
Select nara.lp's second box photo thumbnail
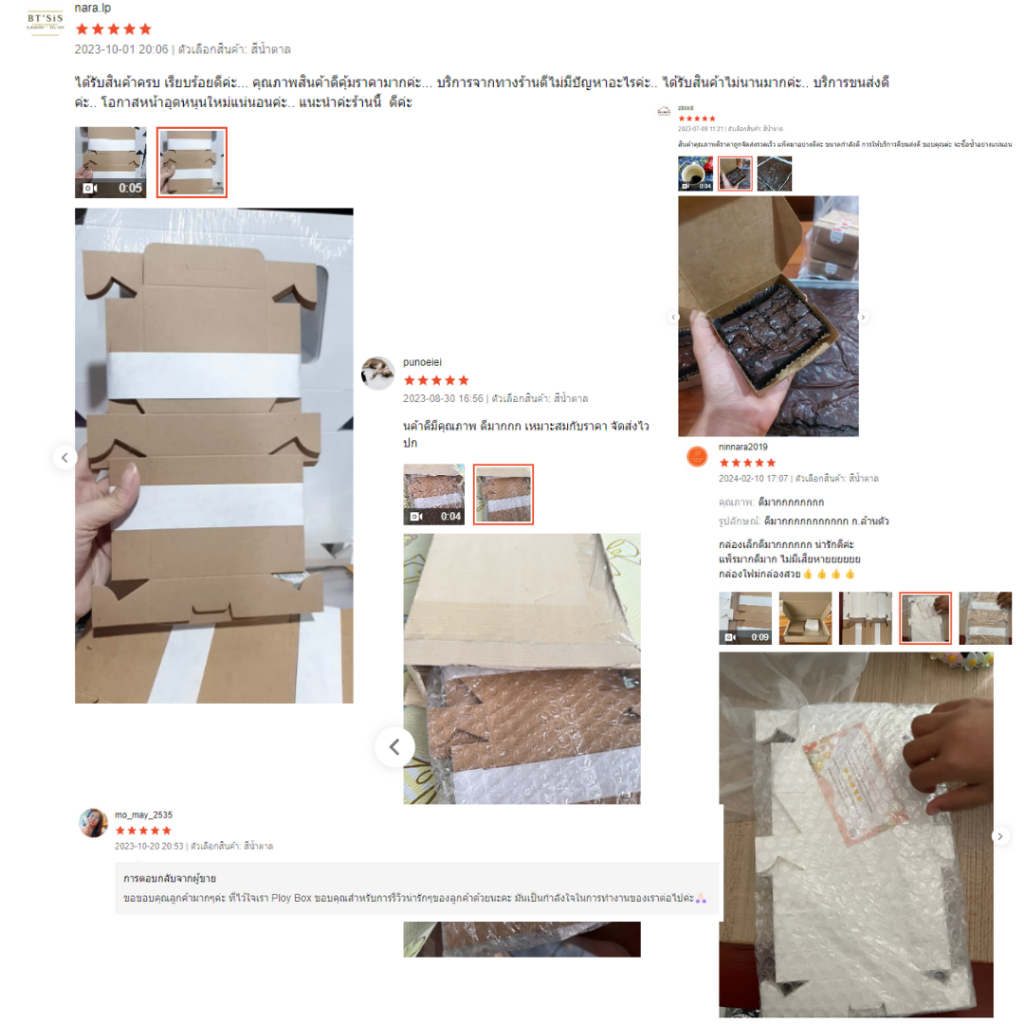pos(192,162)
